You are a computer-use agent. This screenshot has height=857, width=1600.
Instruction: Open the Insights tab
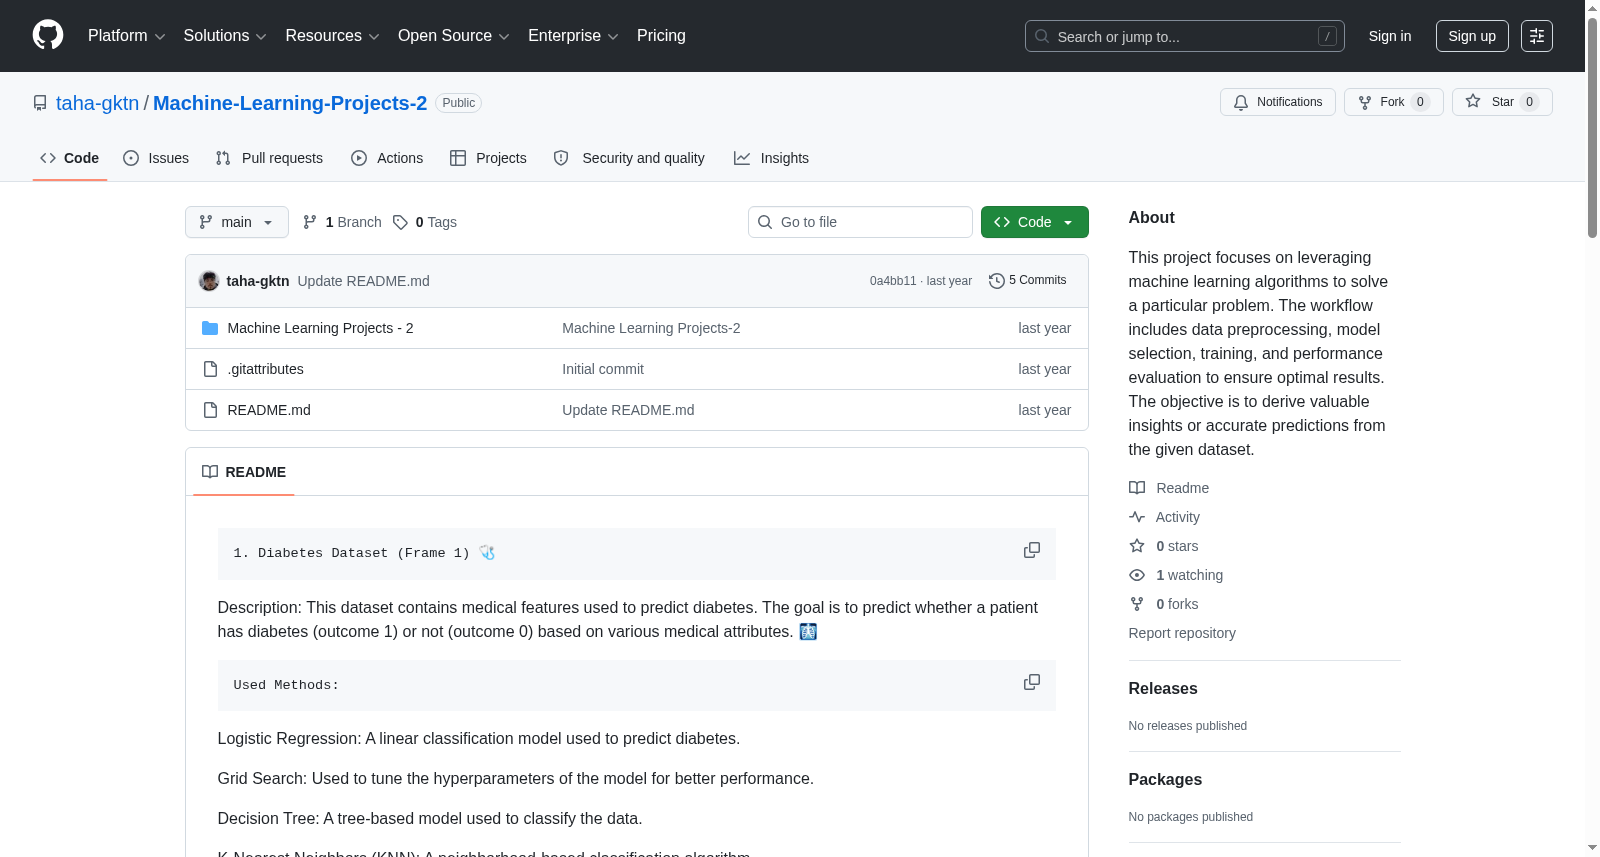coord(771,158)
